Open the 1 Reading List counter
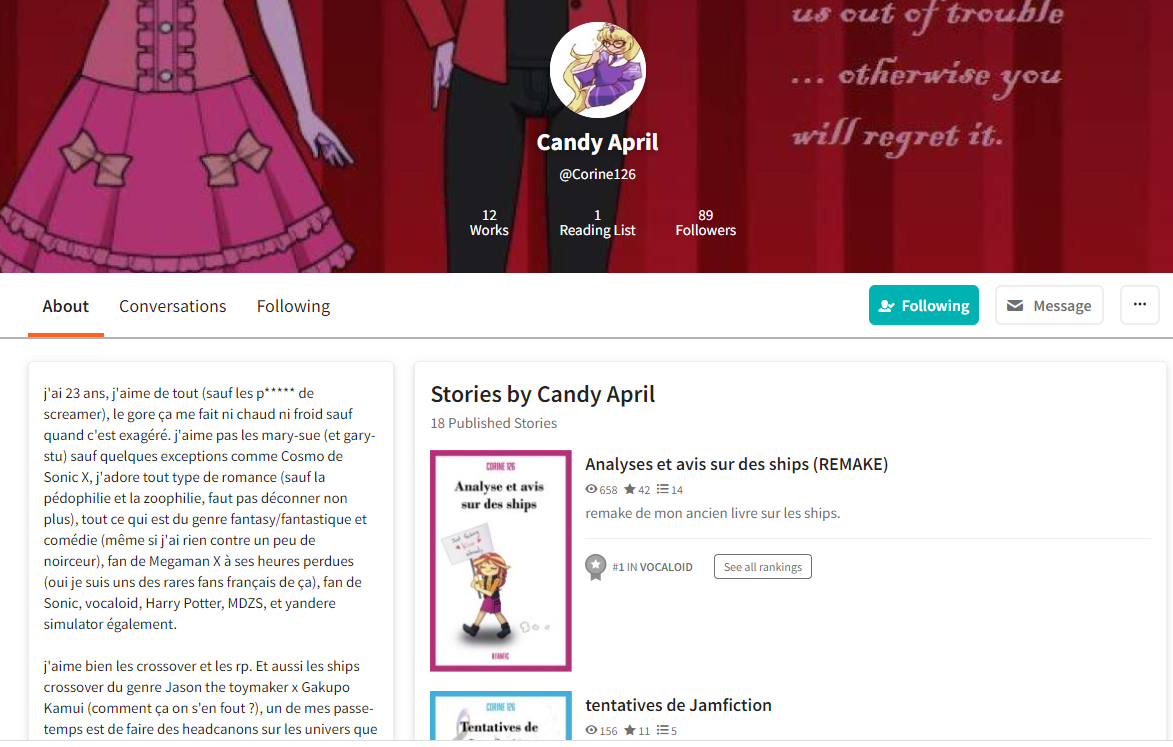The width and height of the screenshot is (1173, 747). tap(597, 223)
